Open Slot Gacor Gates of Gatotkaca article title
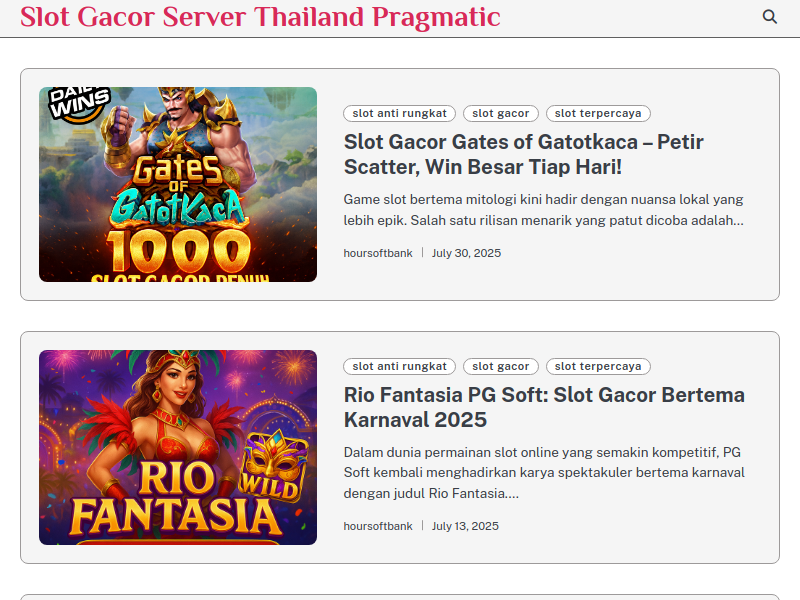 tap(523, 154)
